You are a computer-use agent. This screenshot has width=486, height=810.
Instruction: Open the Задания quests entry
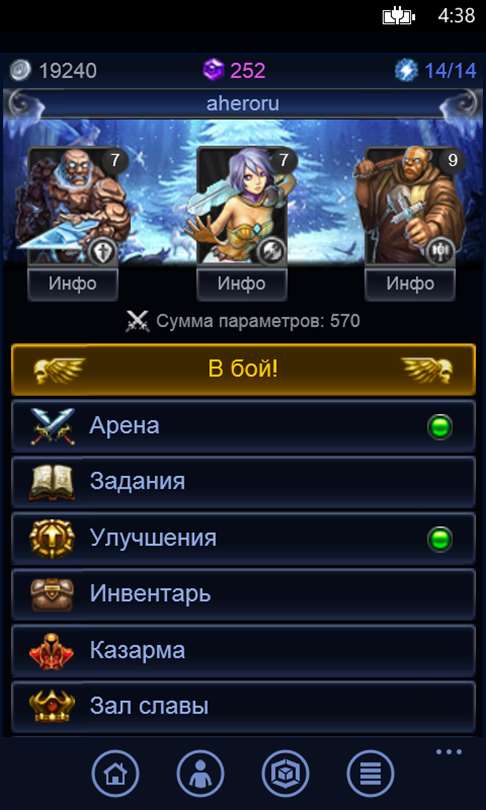tap(243, 482)
